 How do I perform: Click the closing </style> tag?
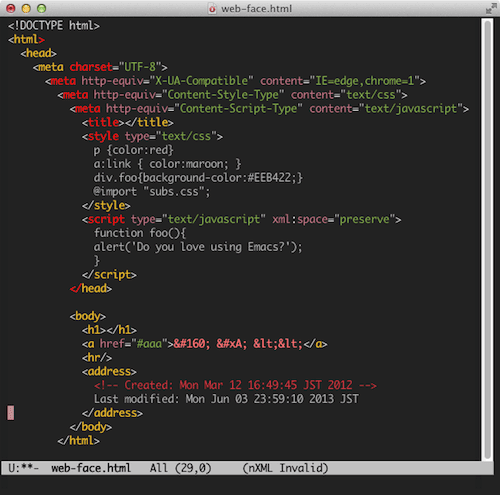[106, 206]
